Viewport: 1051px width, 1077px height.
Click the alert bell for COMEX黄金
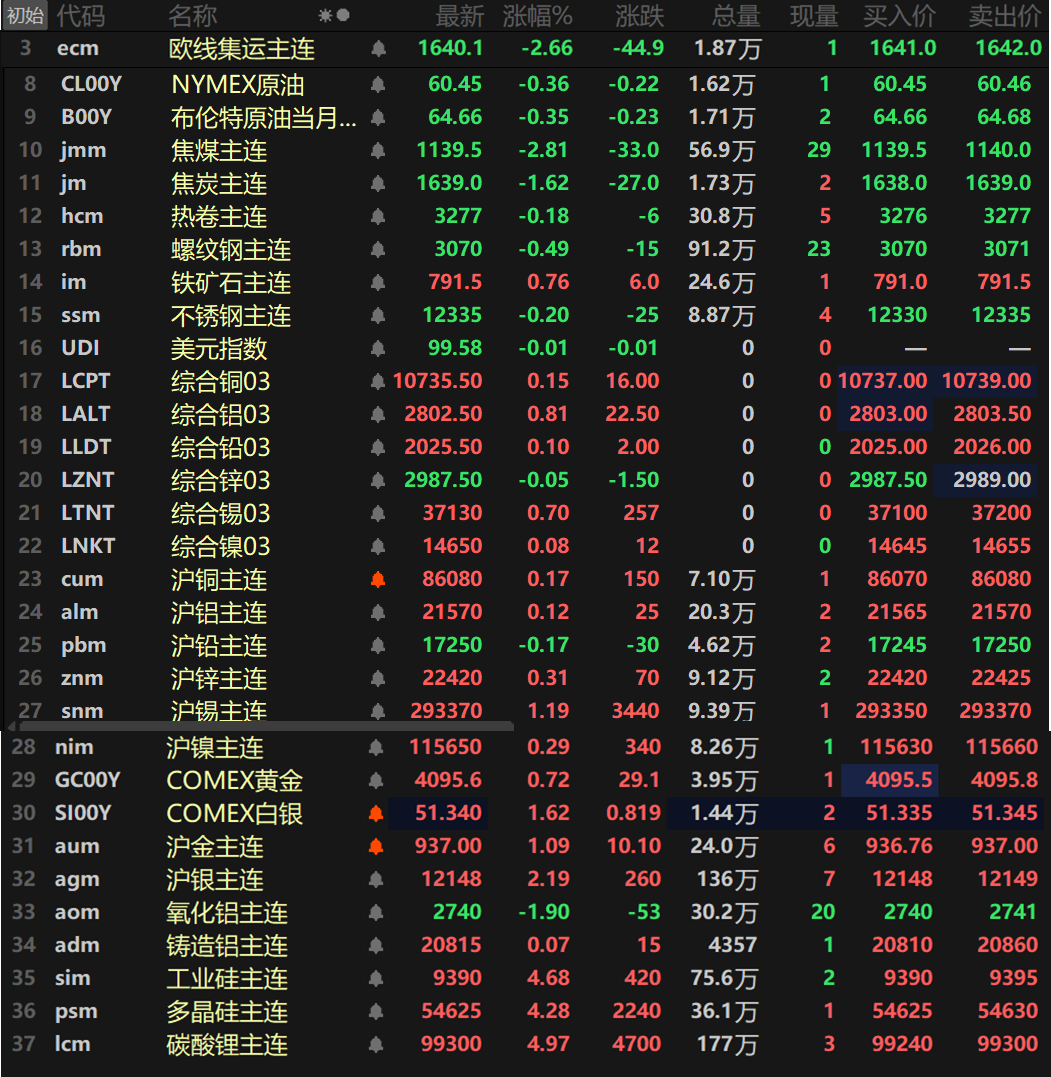pyautogui.click(x=376, y=780)
